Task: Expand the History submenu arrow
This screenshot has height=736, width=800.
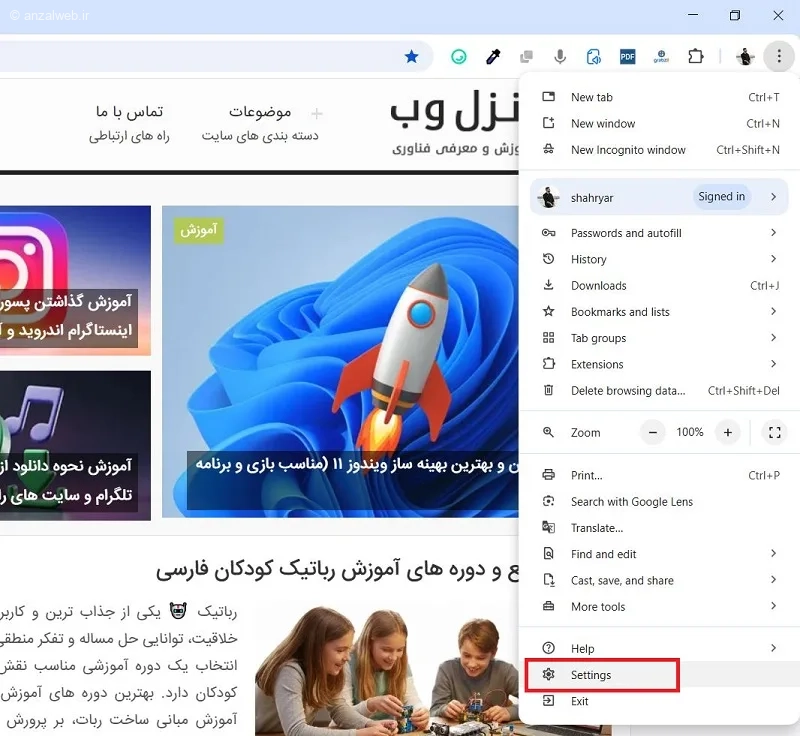Action: pos(773,259)
